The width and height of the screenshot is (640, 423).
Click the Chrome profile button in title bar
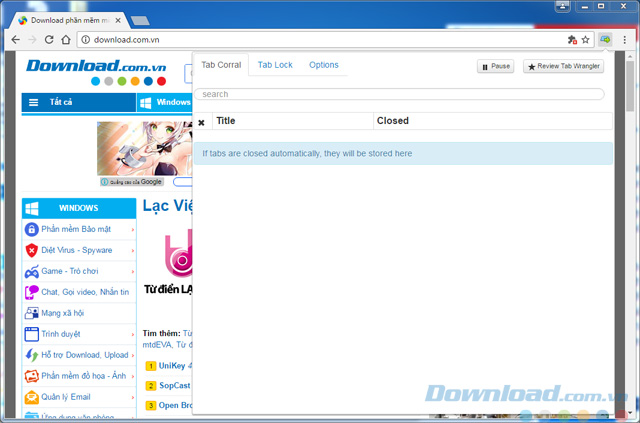tap(562, 6)
